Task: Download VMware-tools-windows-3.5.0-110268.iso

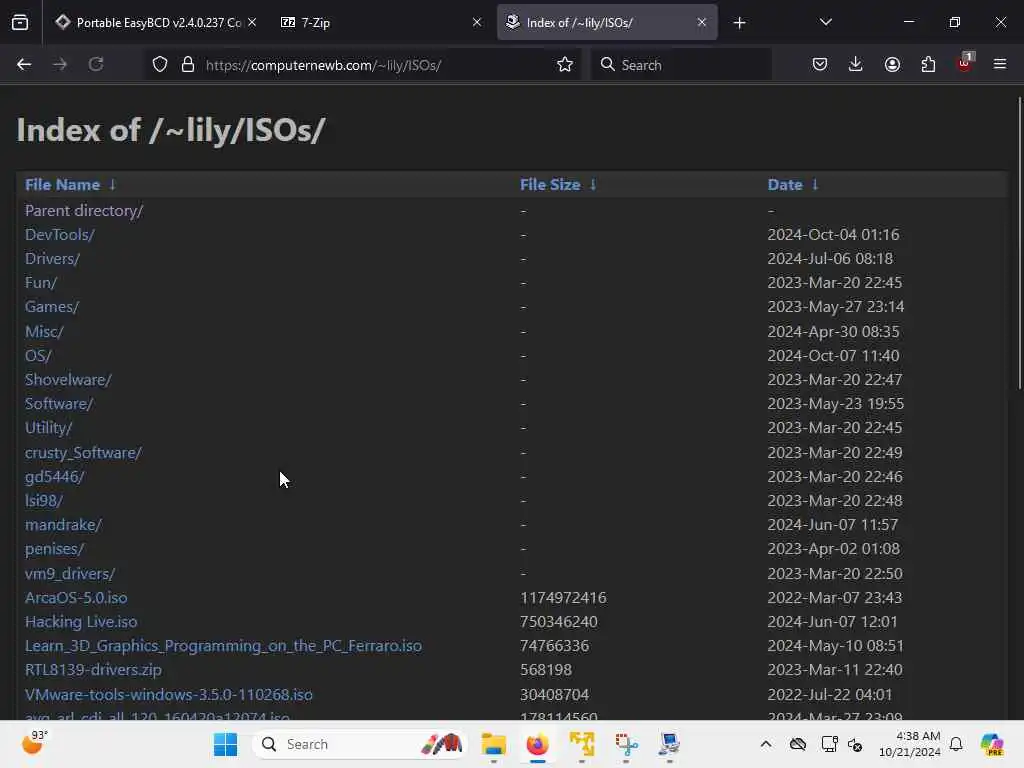Action: [x=168, y=695]
